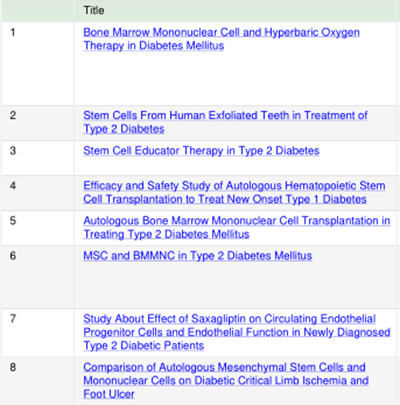Click the words "Type 2 Diabetes" in the Exfoliated Teeth link
This screenshot has height=405, width=400.
124,129
